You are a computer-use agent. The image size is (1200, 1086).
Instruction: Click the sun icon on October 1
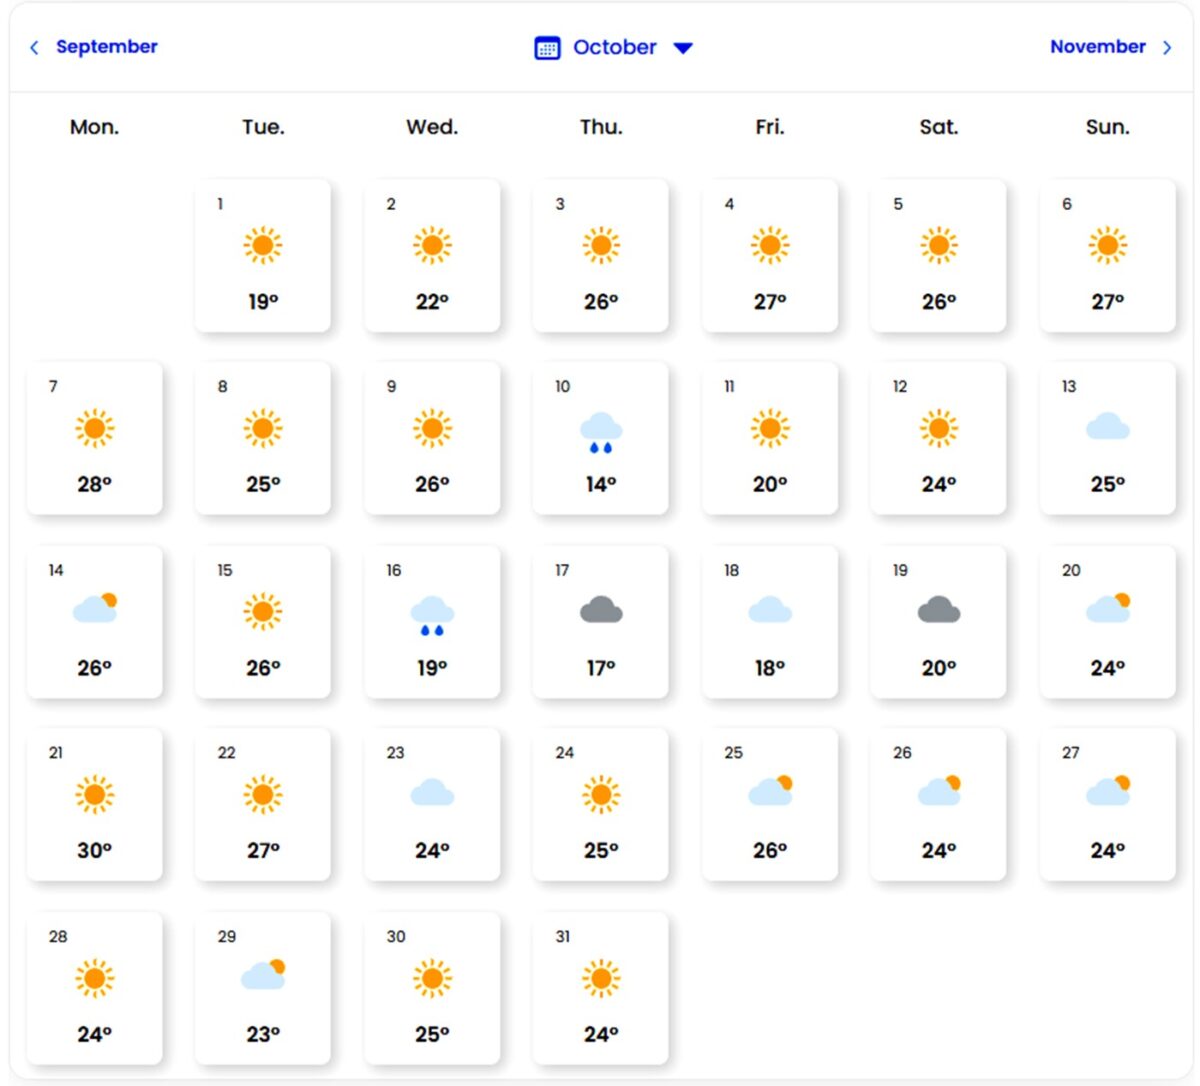tap(263, 244)
